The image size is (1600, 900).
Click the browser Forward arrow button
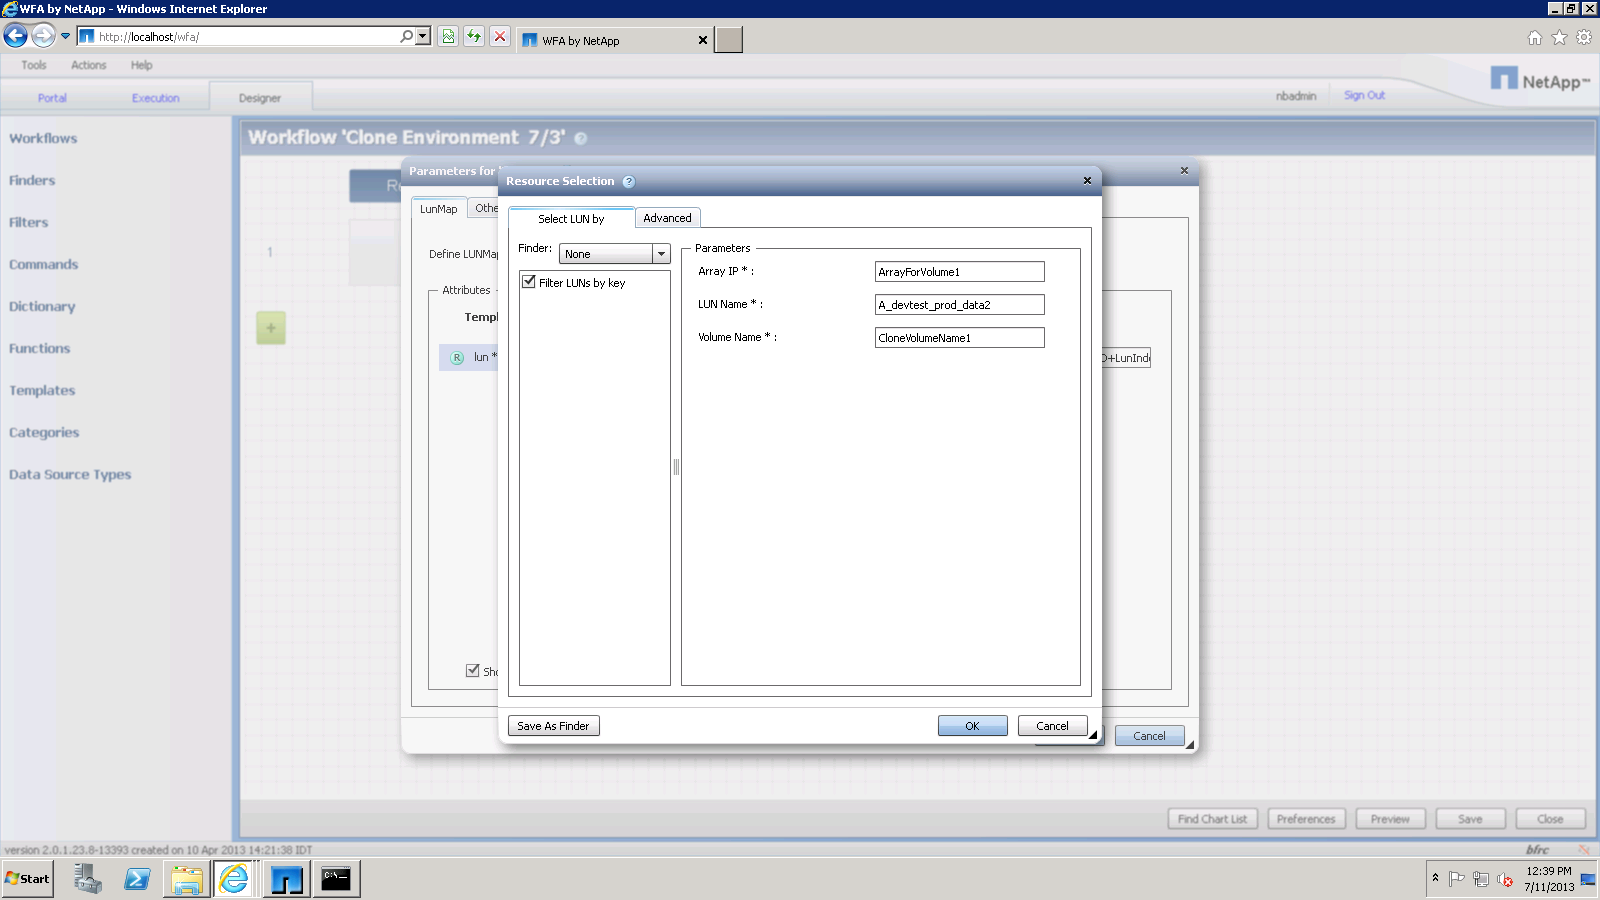pyautogui.click(x=43, y=37)
